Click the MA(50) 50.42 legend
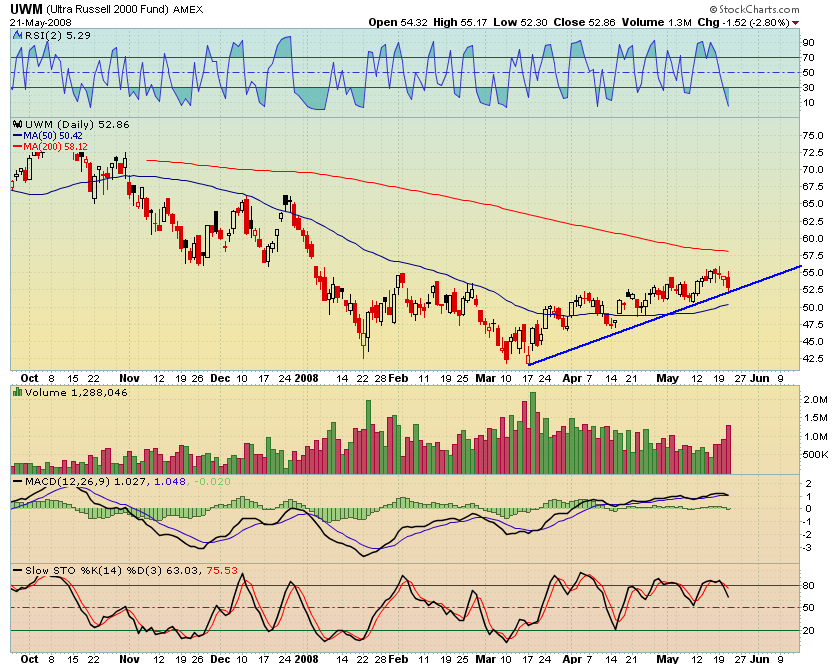Viewport: 833px width, 664px height. 53,136
